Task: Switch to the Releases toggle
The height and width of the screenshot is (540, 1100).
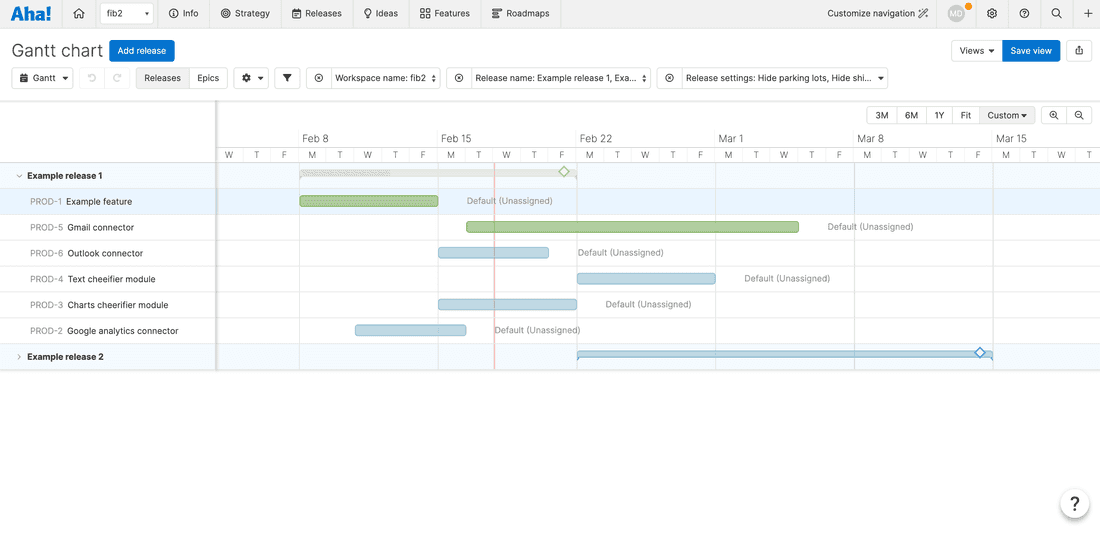Action: (163, 79)
